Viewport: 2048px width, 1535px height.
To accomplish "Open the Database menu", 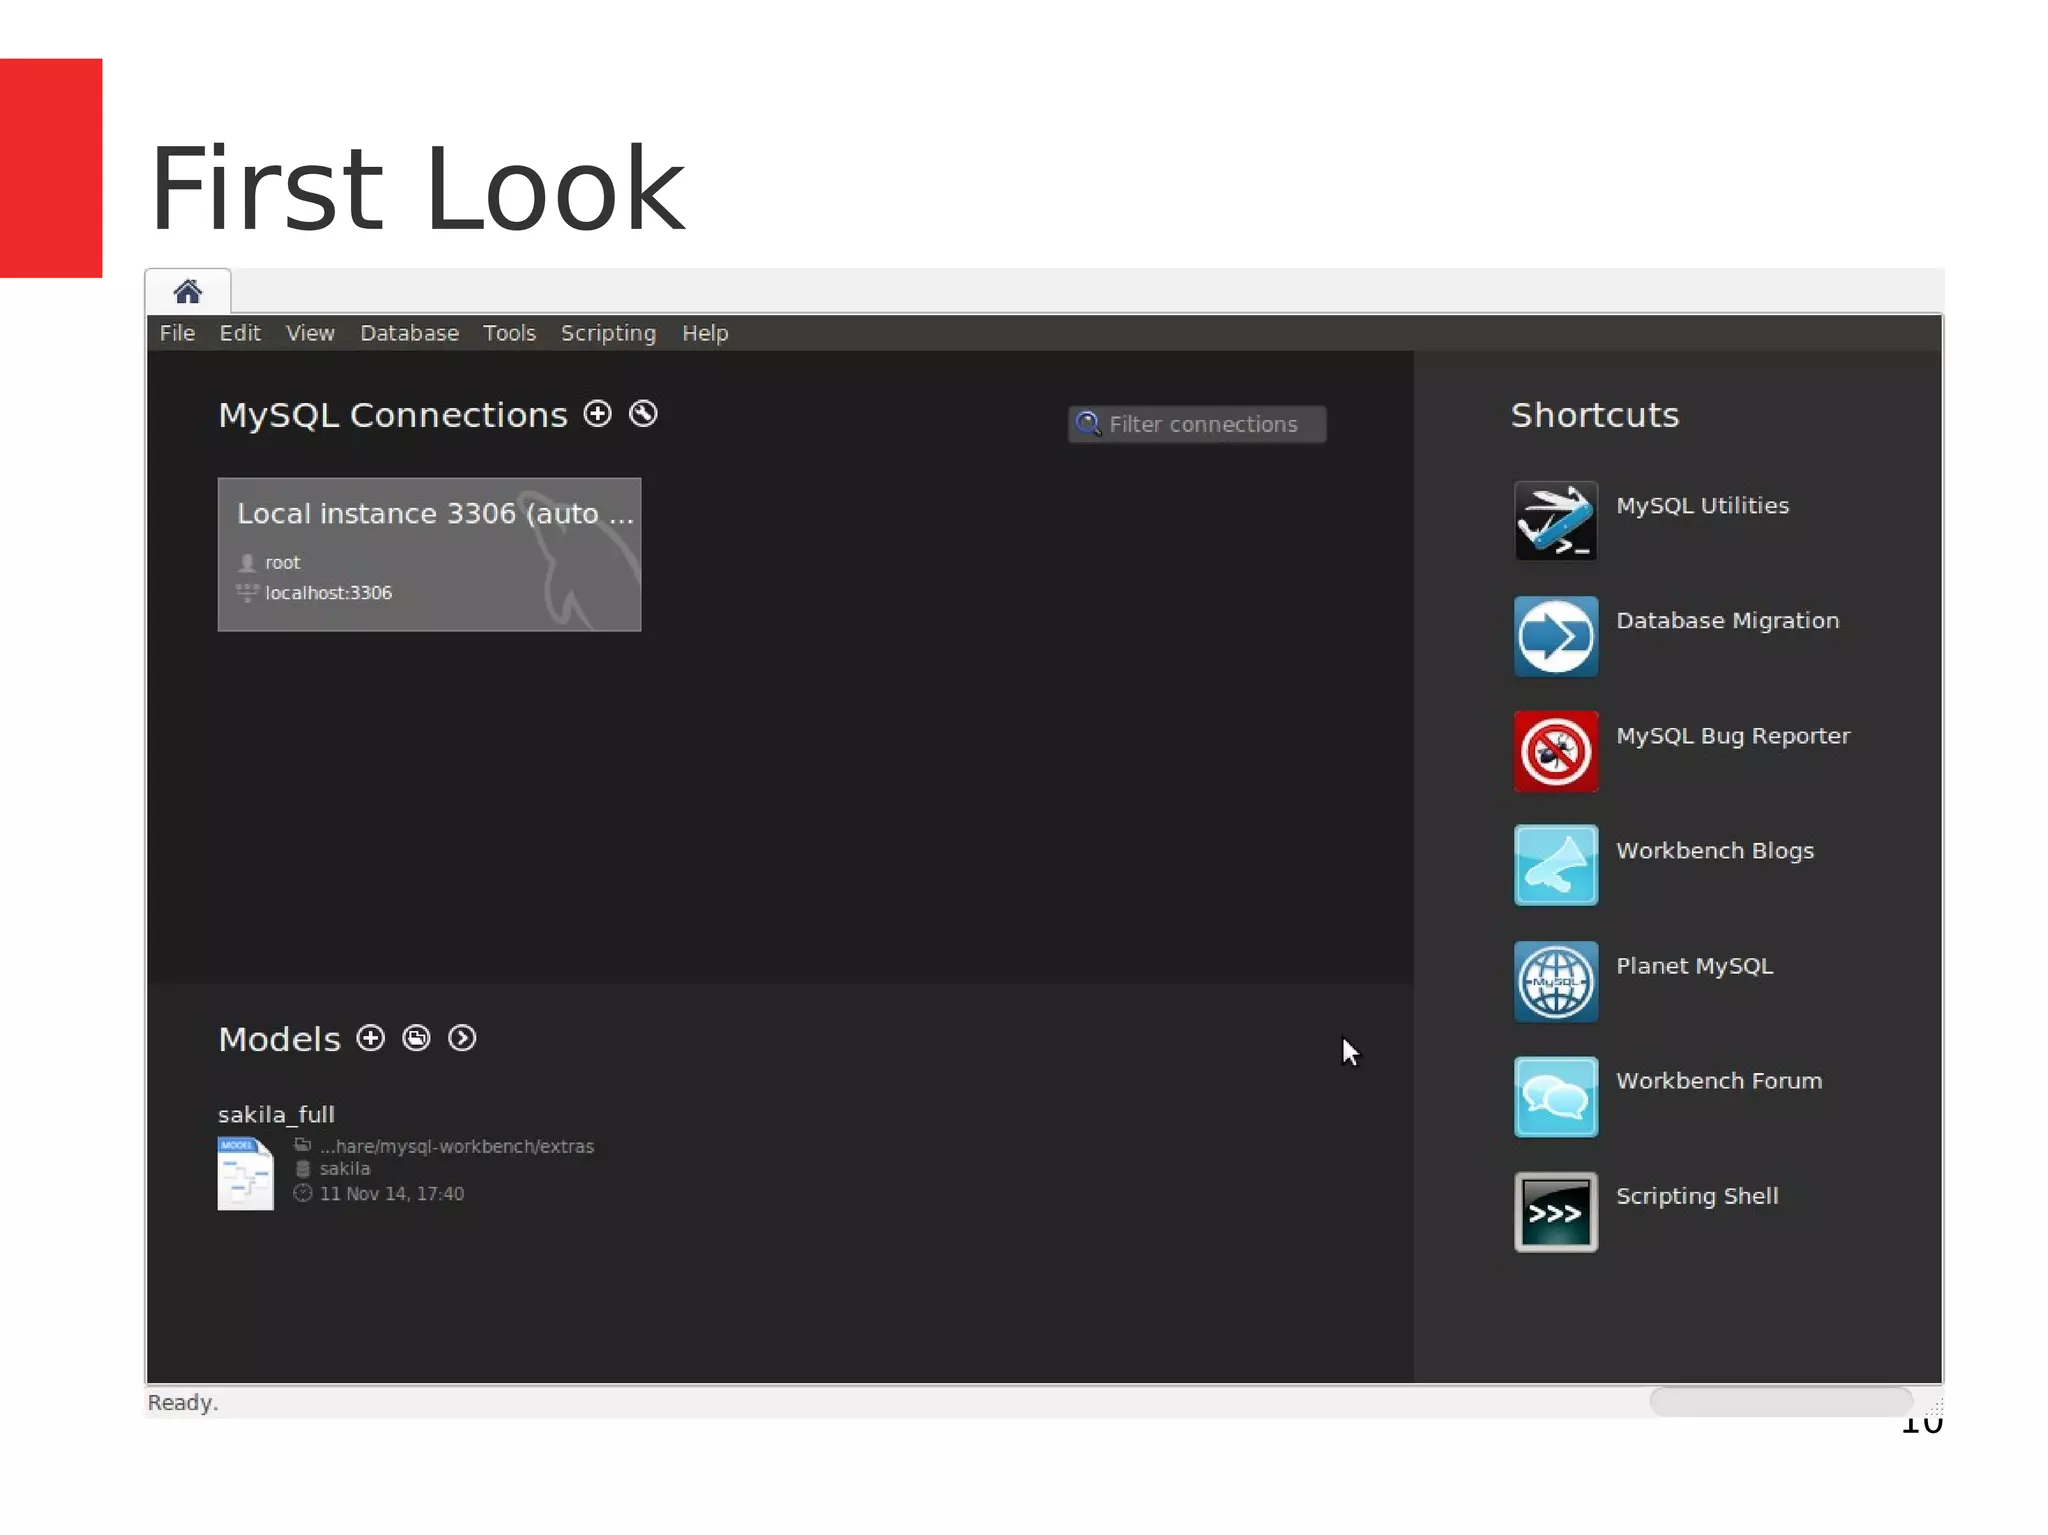I will (x=409, y=333).
